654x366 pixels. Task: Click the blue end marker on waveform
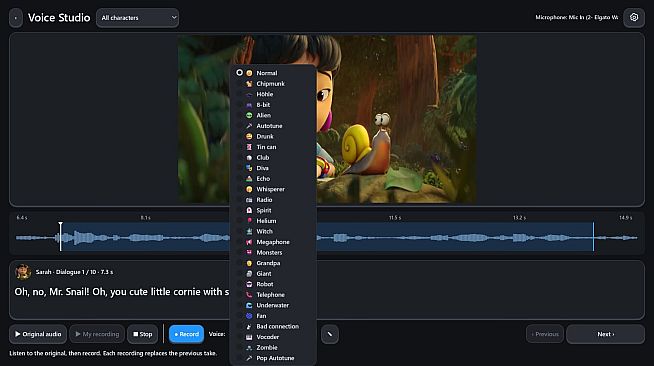(x=594, y=236)
